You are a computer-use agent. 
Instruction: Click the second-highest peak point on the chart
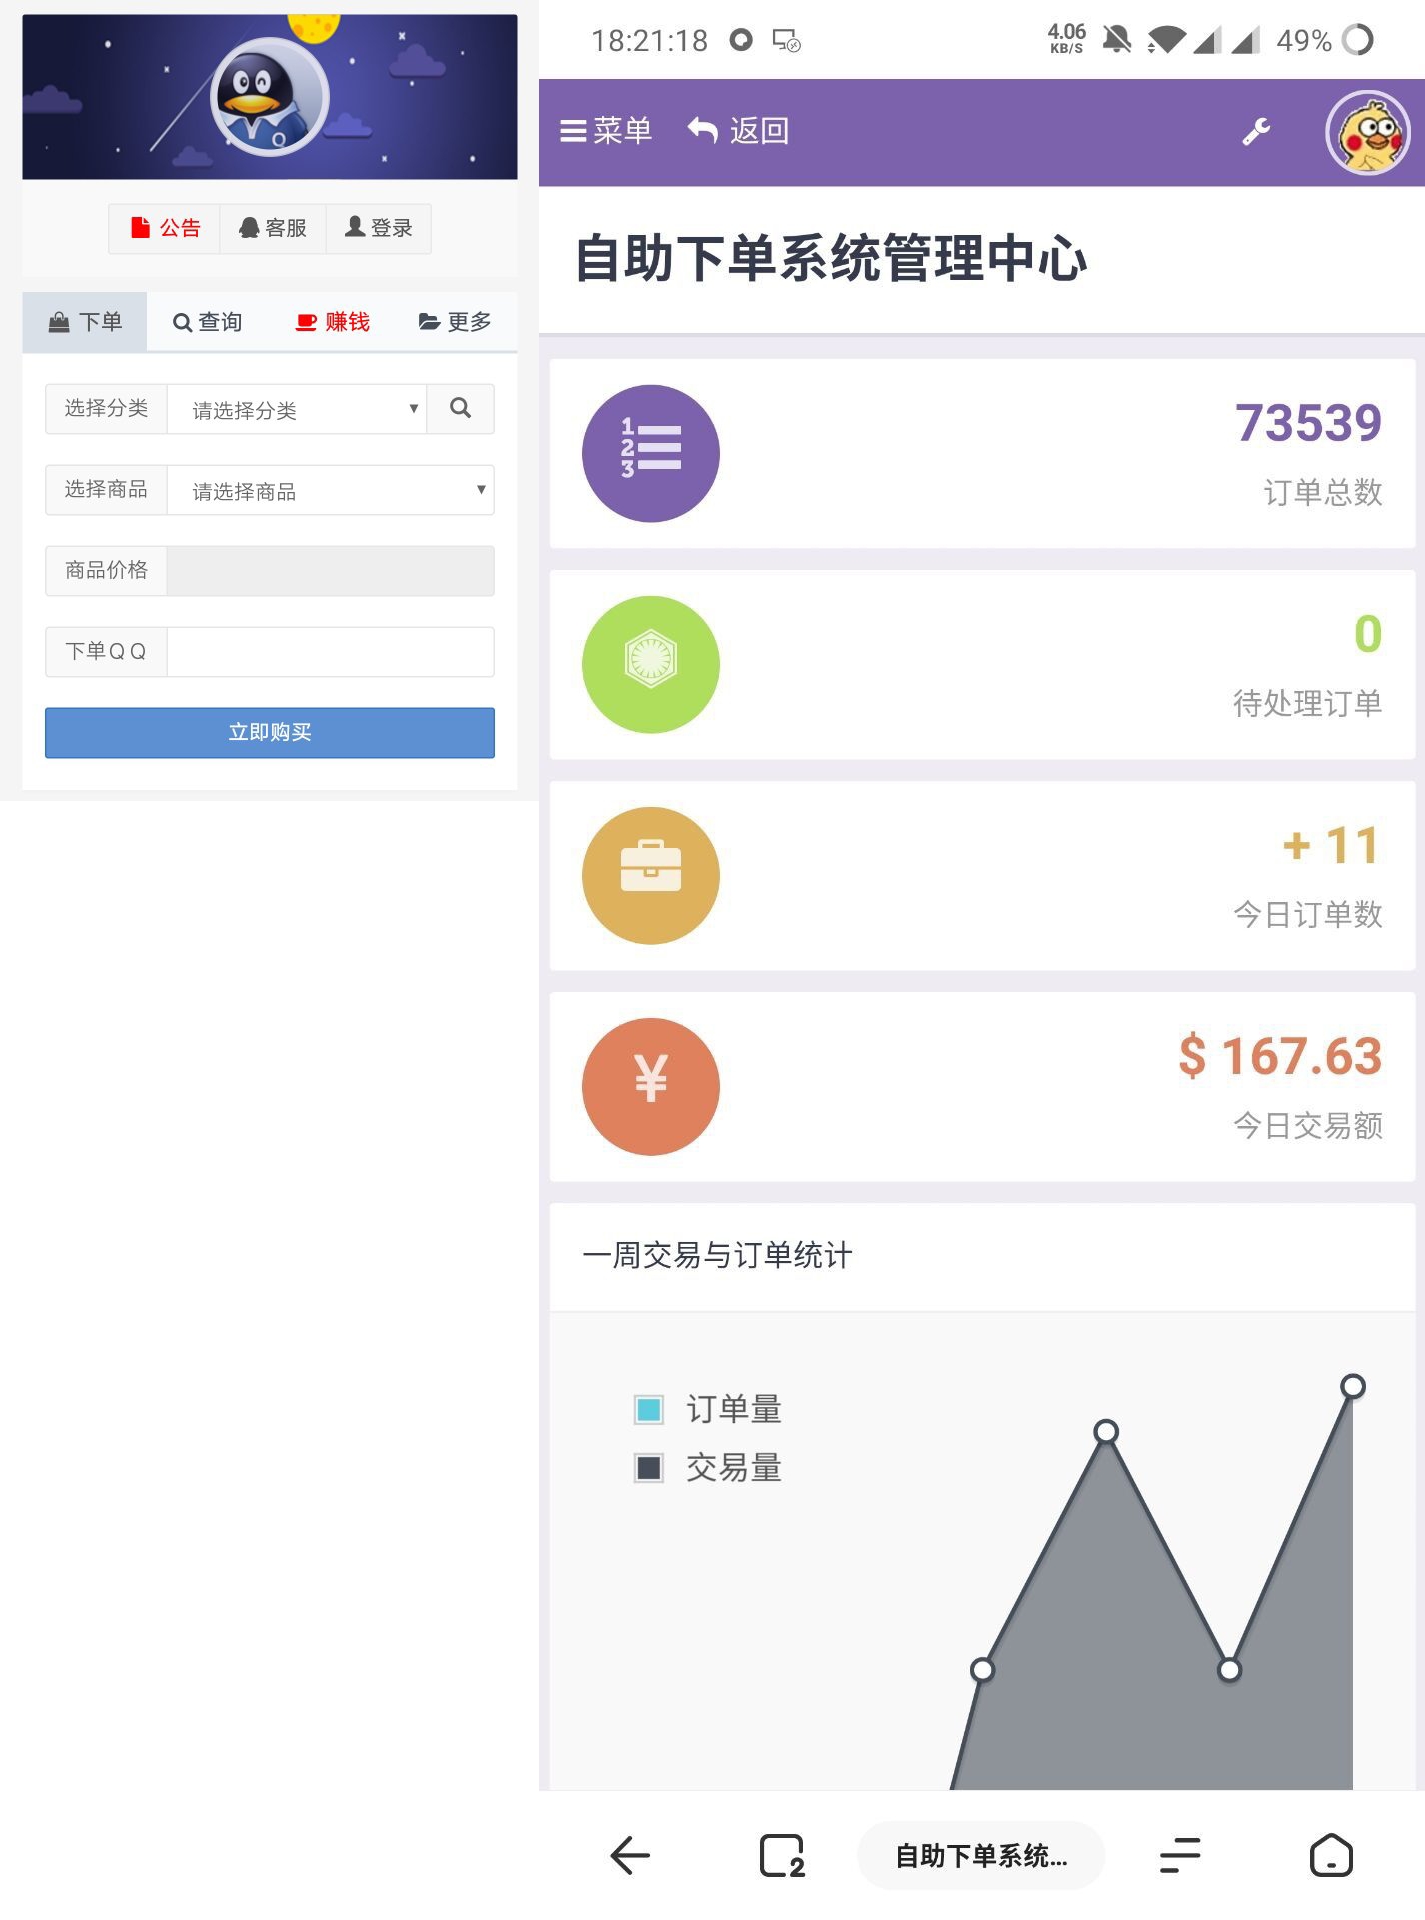1106,1432
